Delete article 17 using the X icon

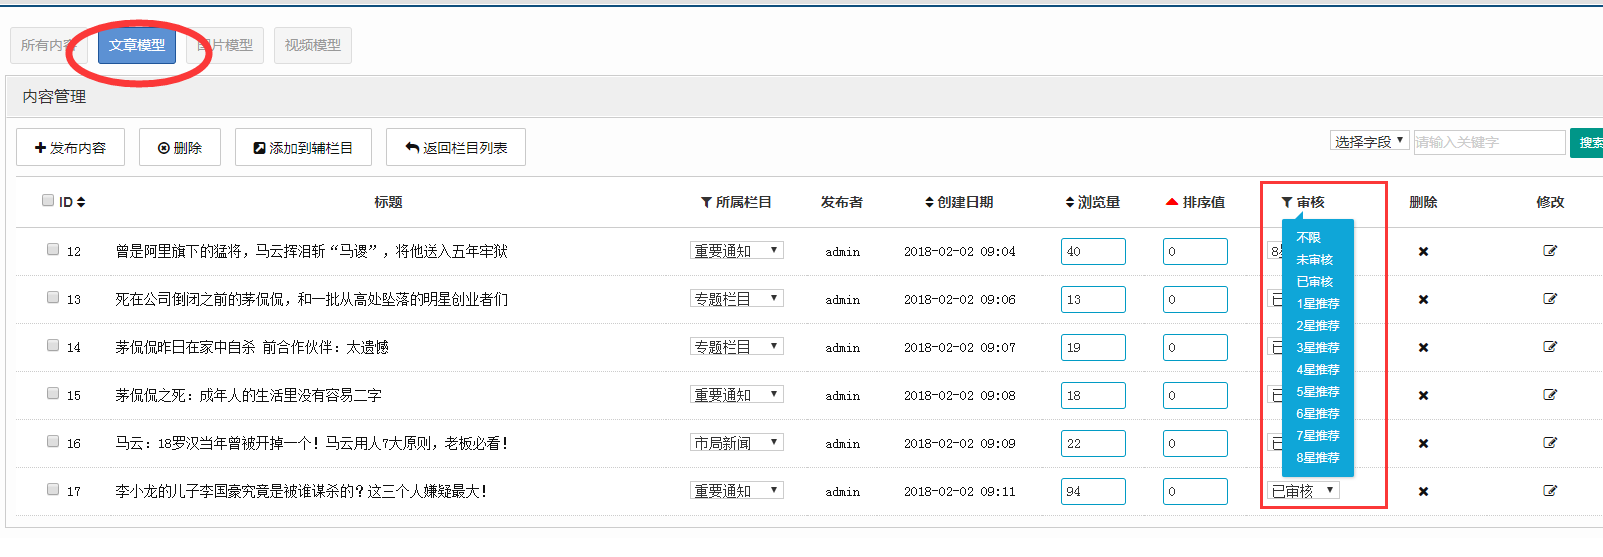[1423, 492]
